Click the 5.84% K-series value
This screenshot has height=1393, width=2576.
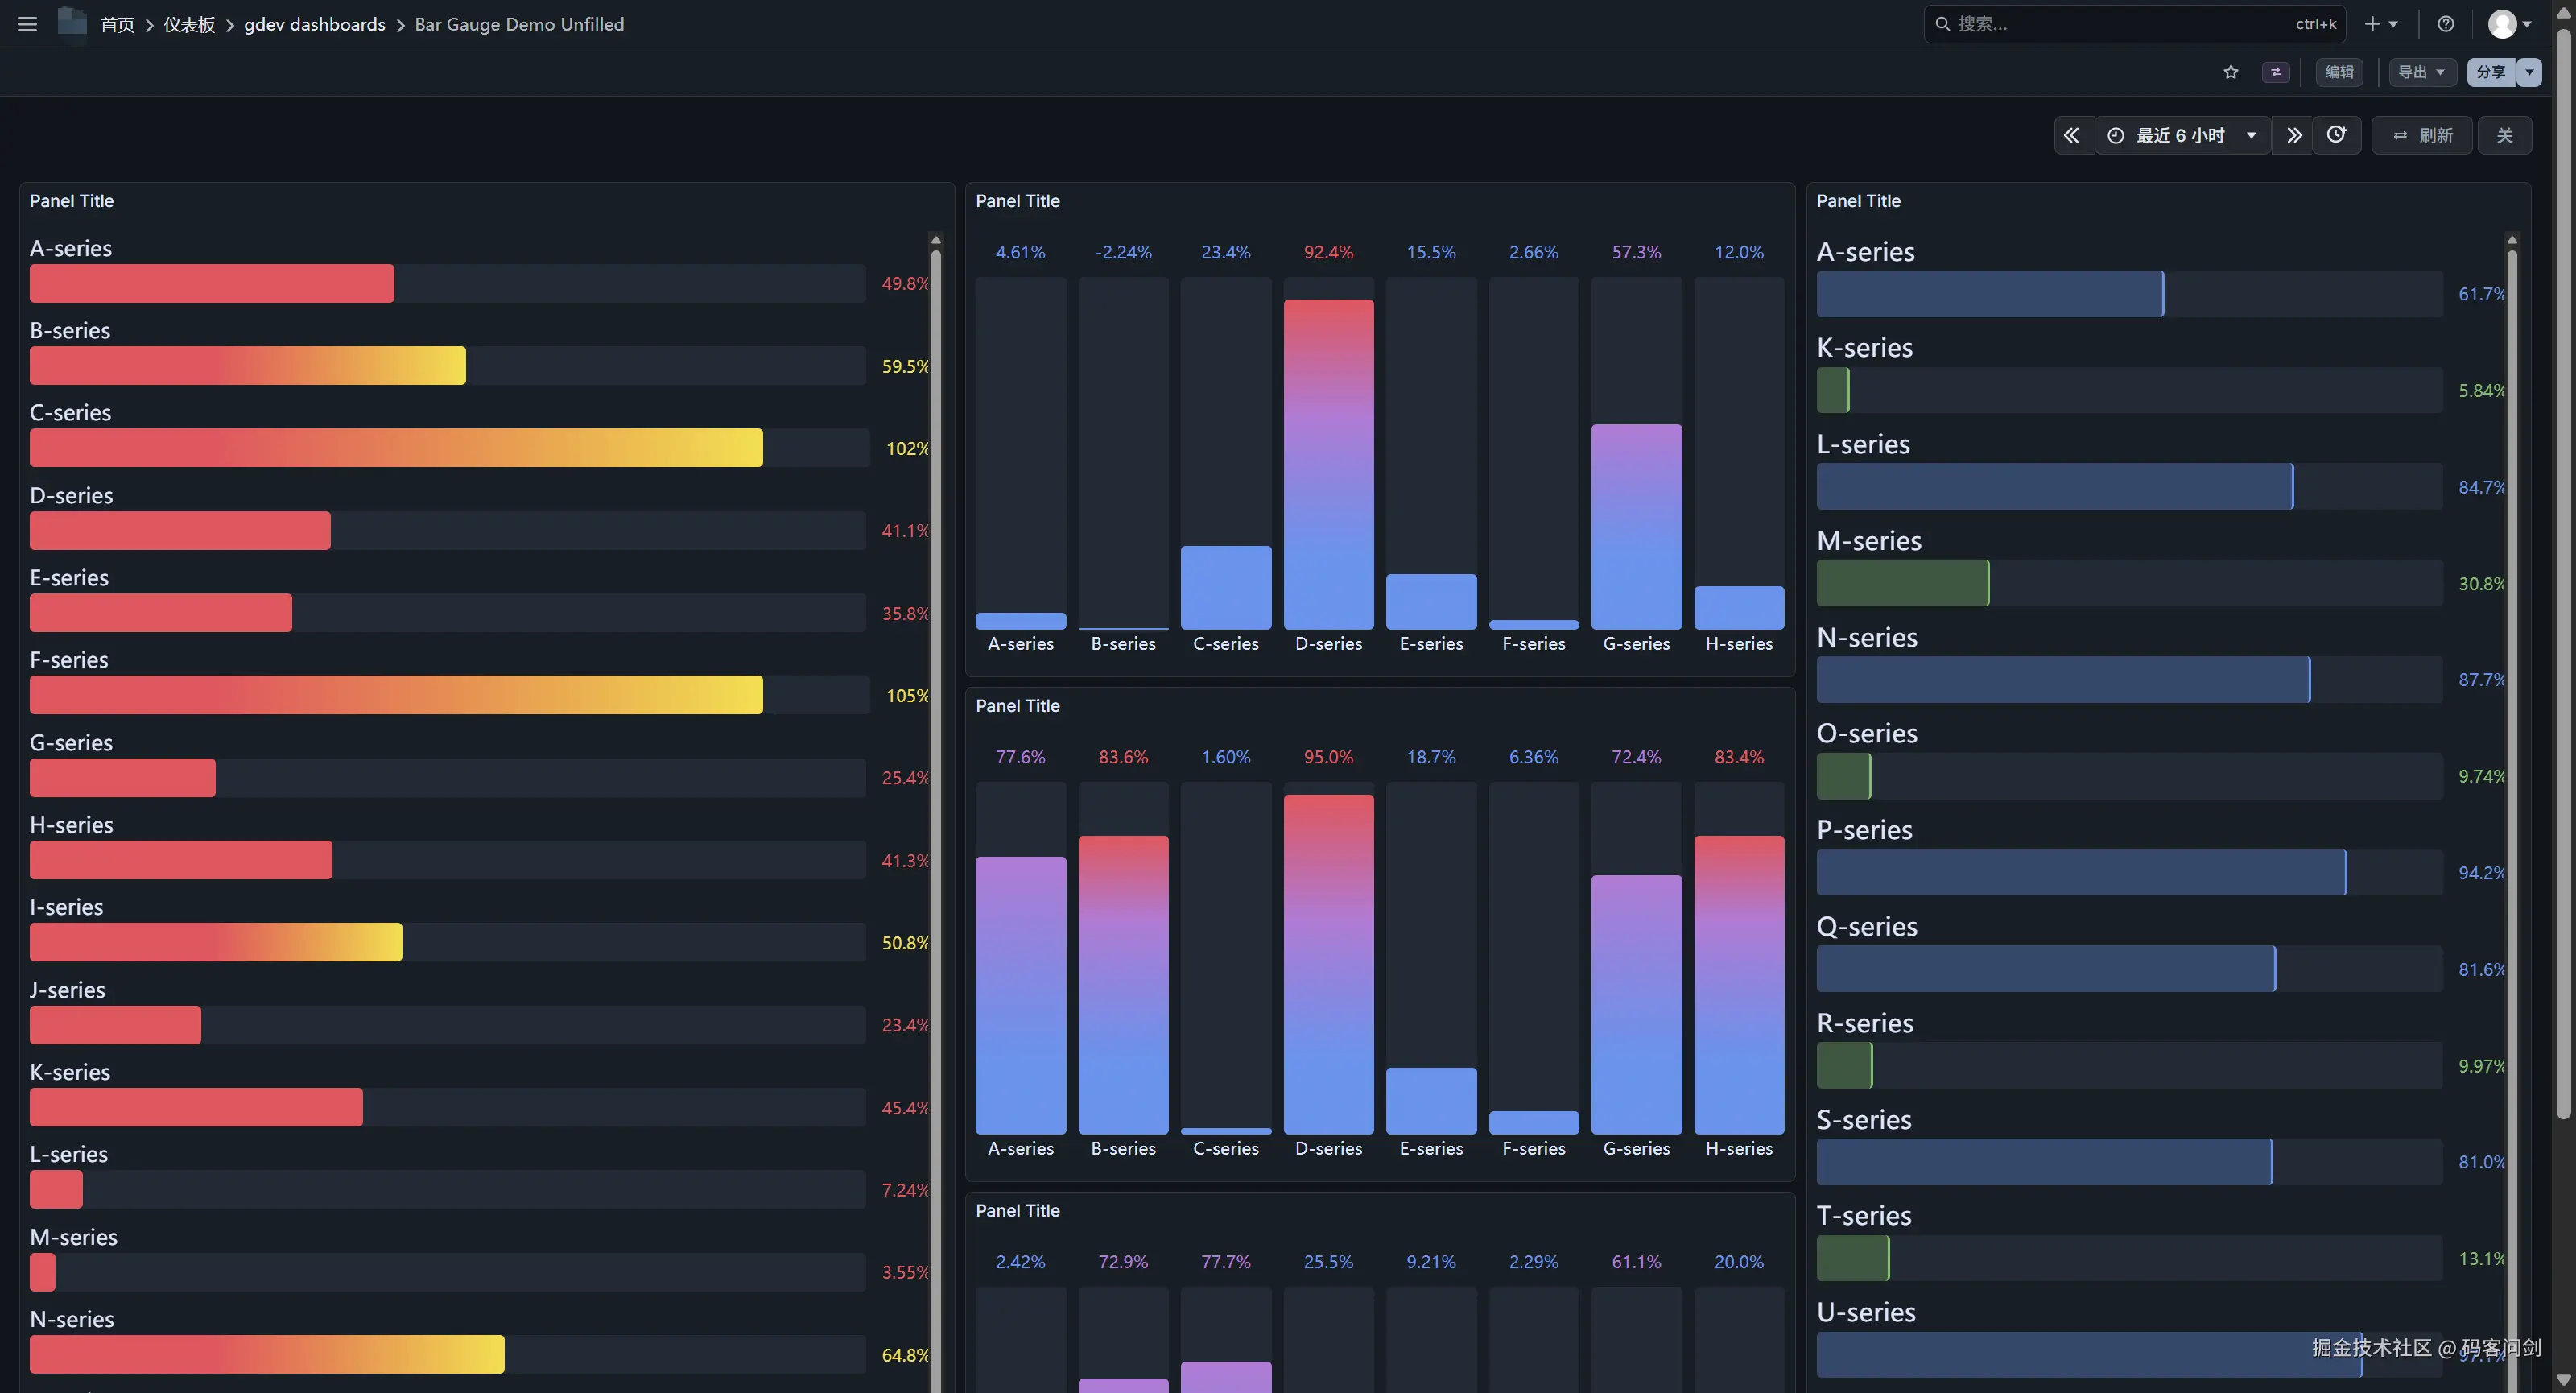point(2482,391)
